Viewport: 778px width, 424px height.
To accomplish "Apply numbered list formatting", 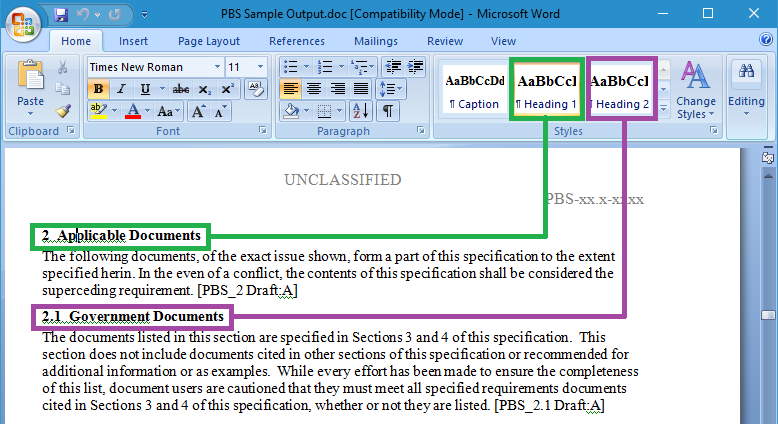I will [x=324, y=66].
